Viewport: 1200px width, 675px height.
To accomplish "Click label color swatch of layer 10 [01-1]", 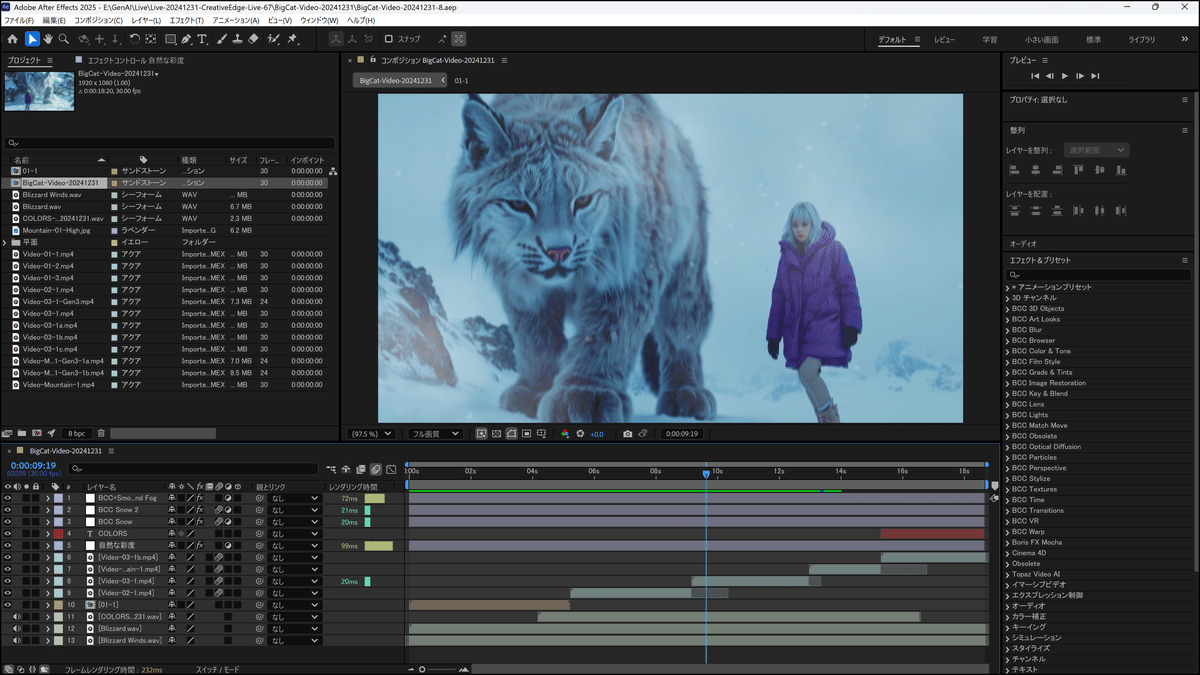I will 58,605.
